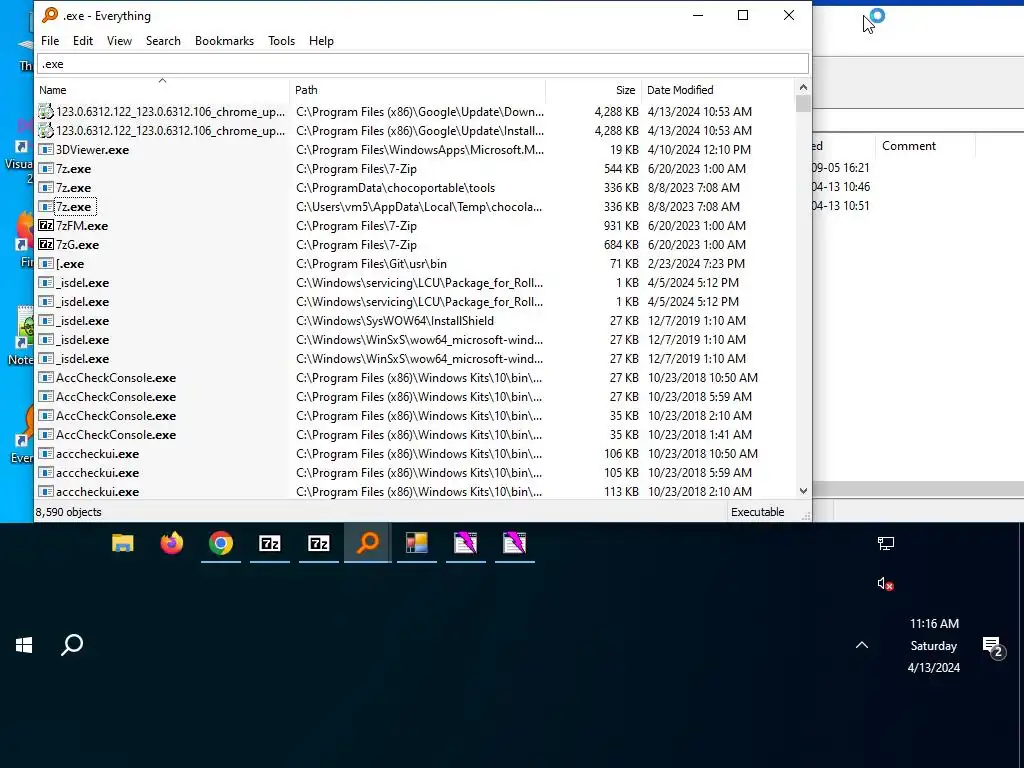Click the taskbar clock 11:16 AM

(934, 624)
